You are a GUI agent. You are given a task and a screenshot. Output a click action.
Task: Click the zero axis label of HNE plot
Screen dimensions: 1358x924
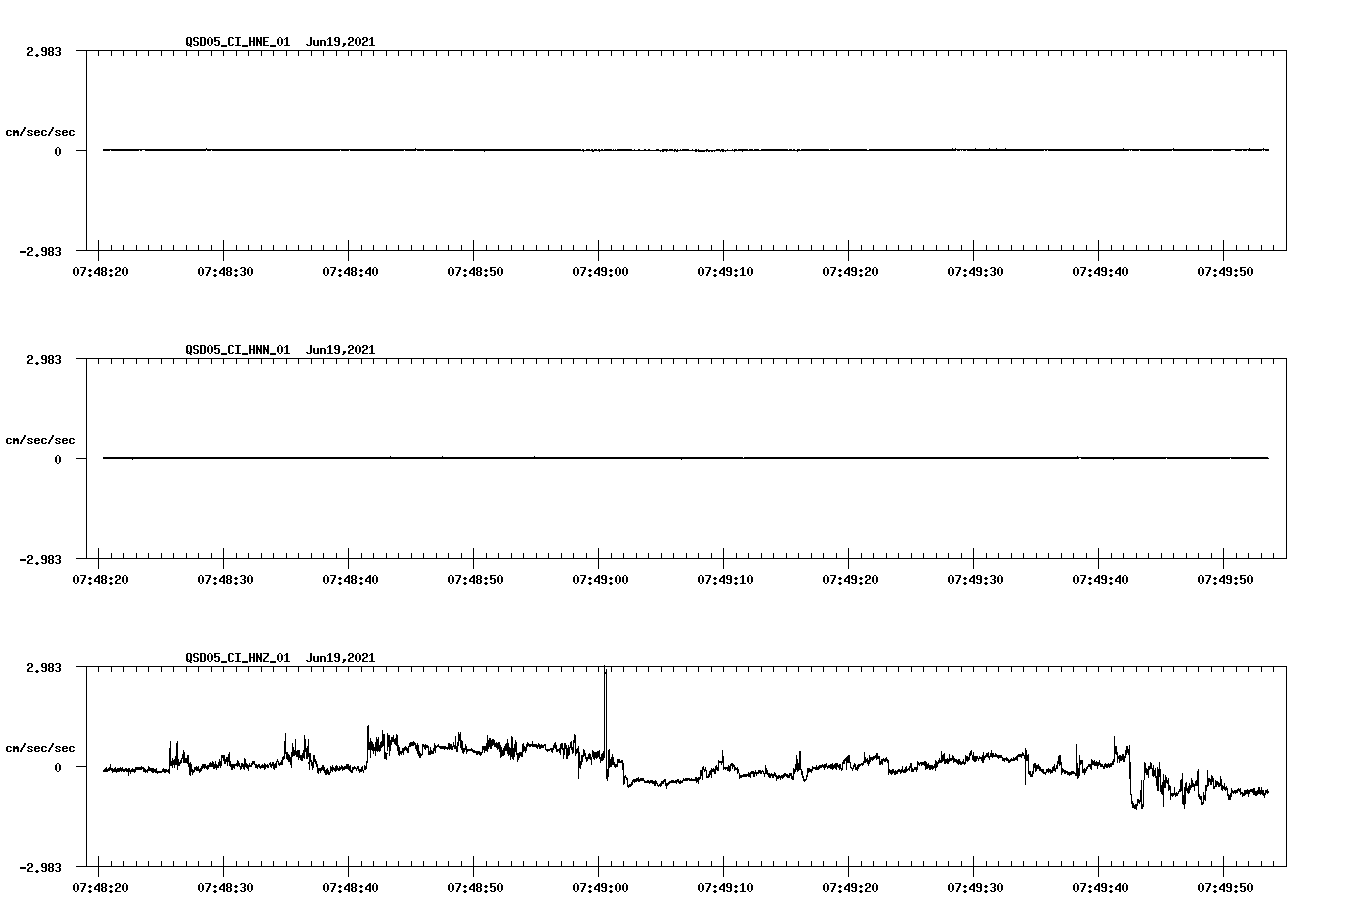58,151
